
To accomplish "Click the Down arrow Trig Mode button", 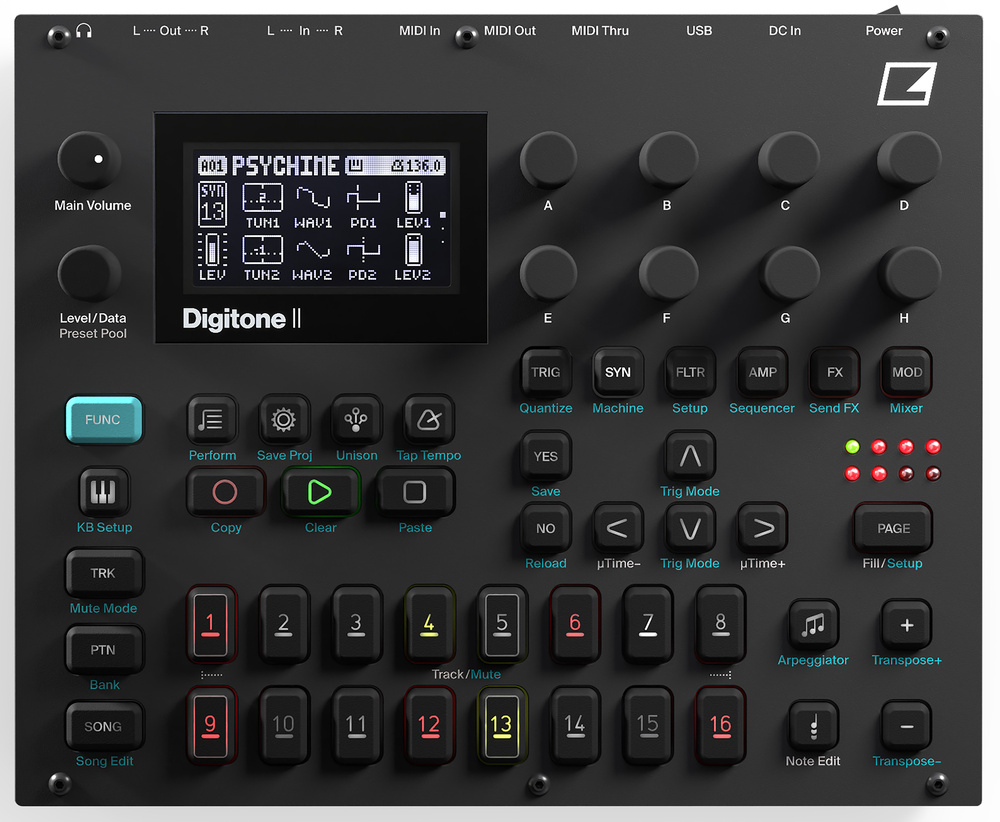I will coord(690,528).
